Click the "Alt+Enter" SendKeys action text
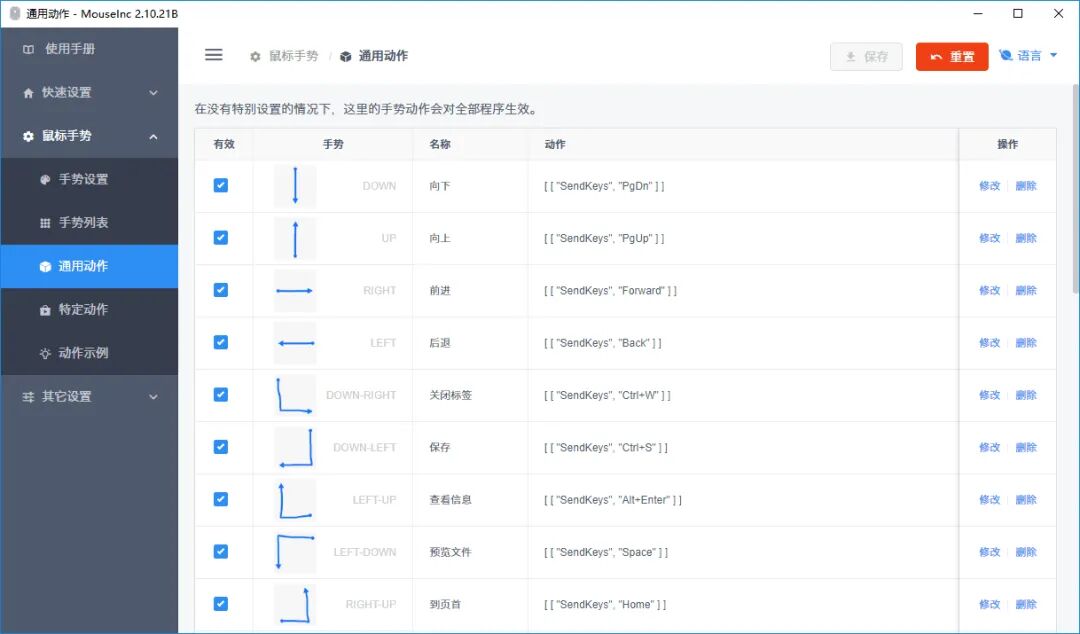Viewport: 1080px width, 634px height. (x=612, y=500)
